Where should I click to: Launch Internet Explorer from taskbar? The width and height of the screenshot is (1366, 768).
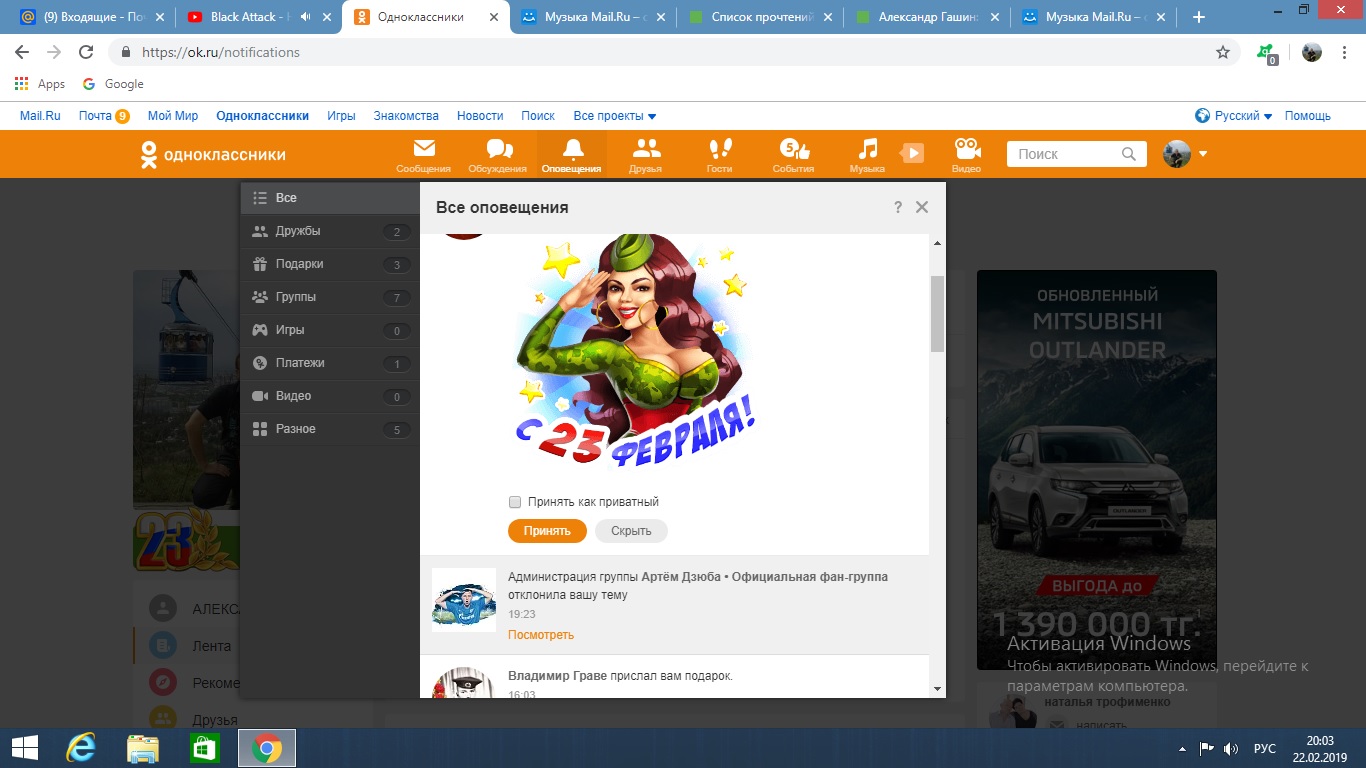80,748
